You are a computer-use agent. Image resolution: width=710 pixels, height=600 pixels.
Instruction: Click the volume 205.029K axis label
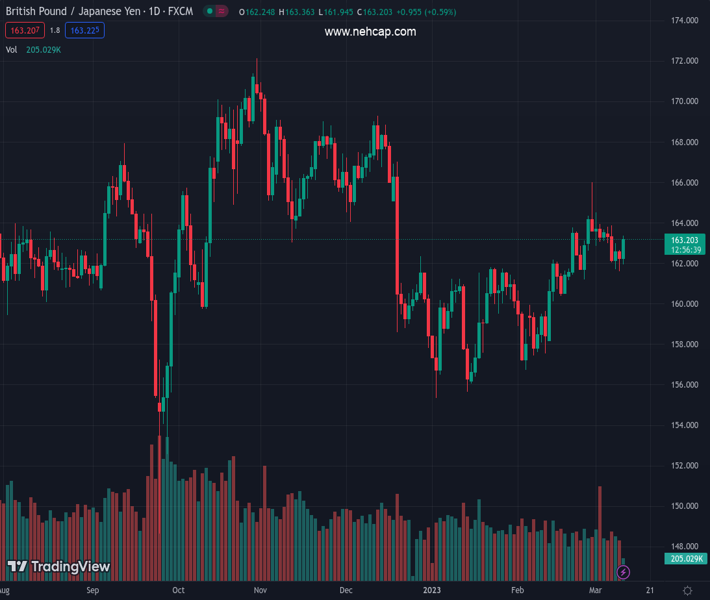[688, 558]
